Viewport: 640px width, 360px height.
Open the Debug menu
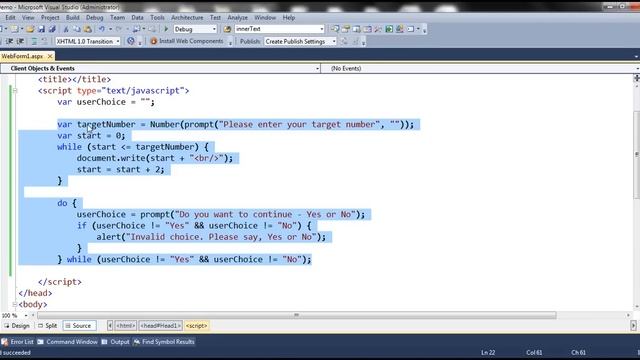pos(95,18)
